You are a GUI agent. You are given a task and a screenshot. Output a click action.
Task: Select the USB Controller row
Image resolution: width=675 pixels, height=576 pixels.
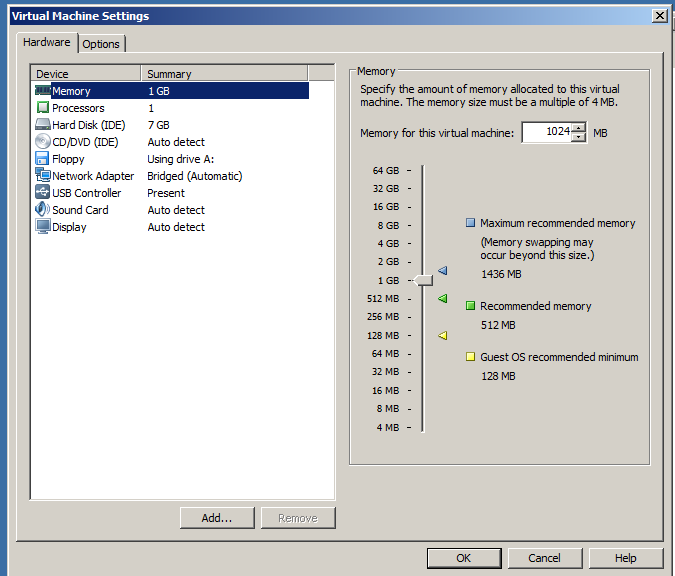point(171,193)
